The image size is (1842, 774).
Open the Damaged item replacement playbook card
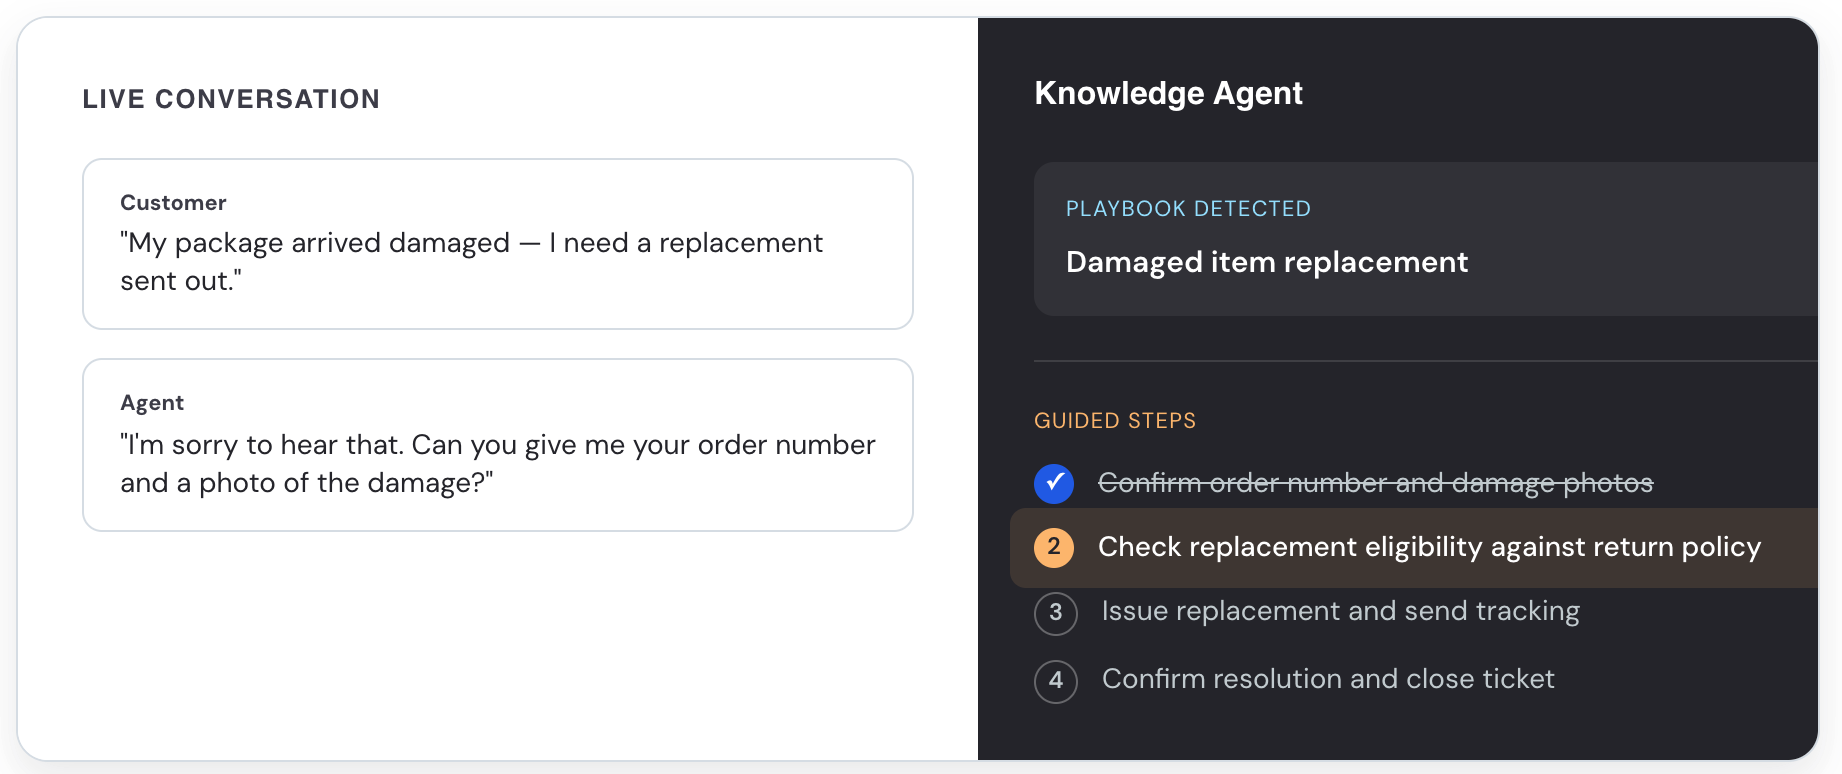click(x=1425, y=239)
